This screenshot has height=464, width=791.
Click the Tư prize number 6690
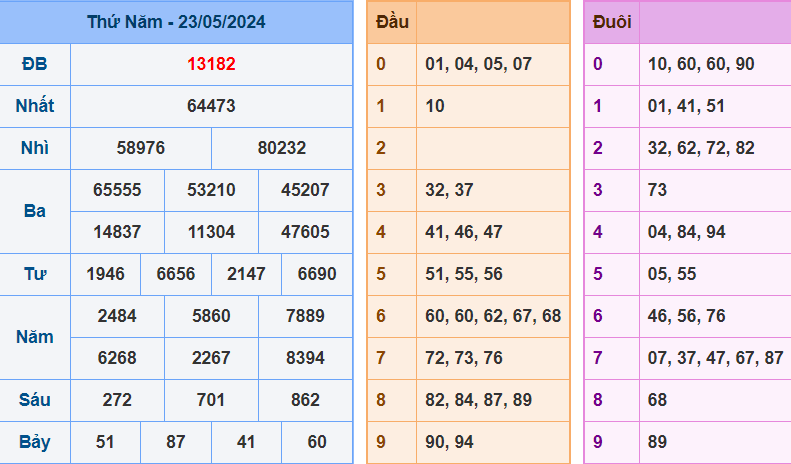point(317,274)
